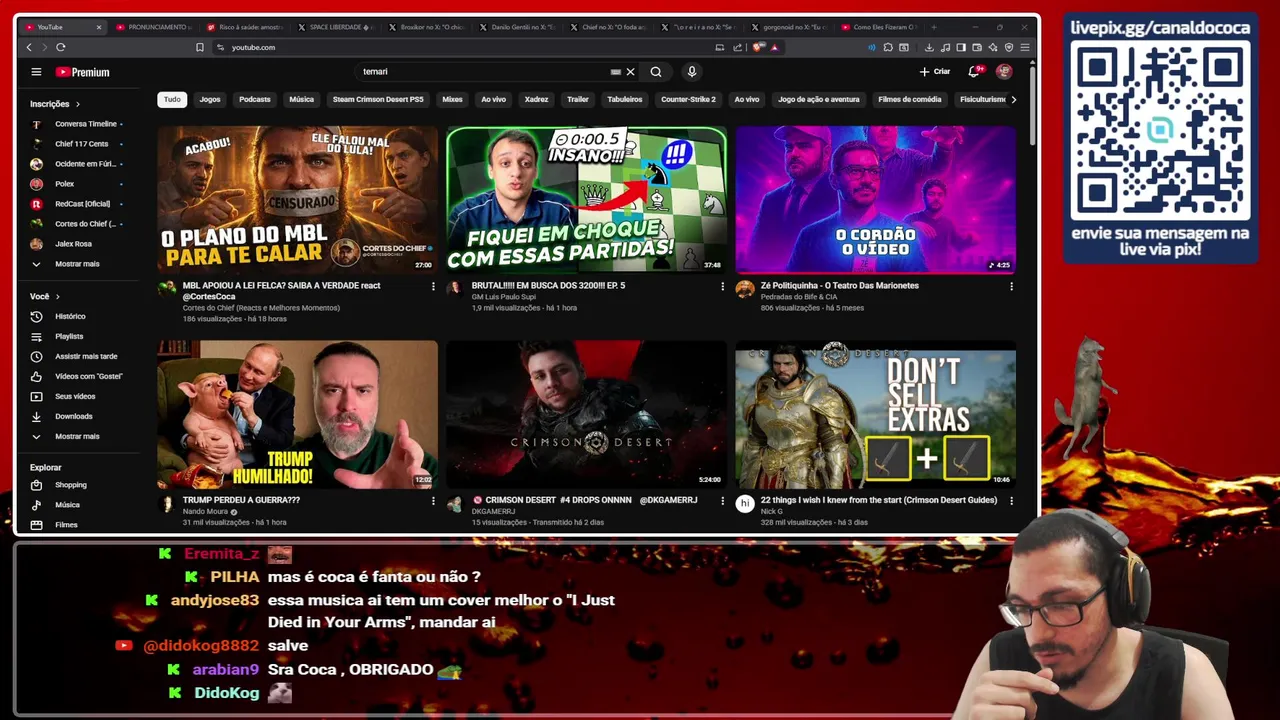Open options menu for MBL APOIOU video
The width and height of the screenshot is (1280, 720).
tap(433, 287)
